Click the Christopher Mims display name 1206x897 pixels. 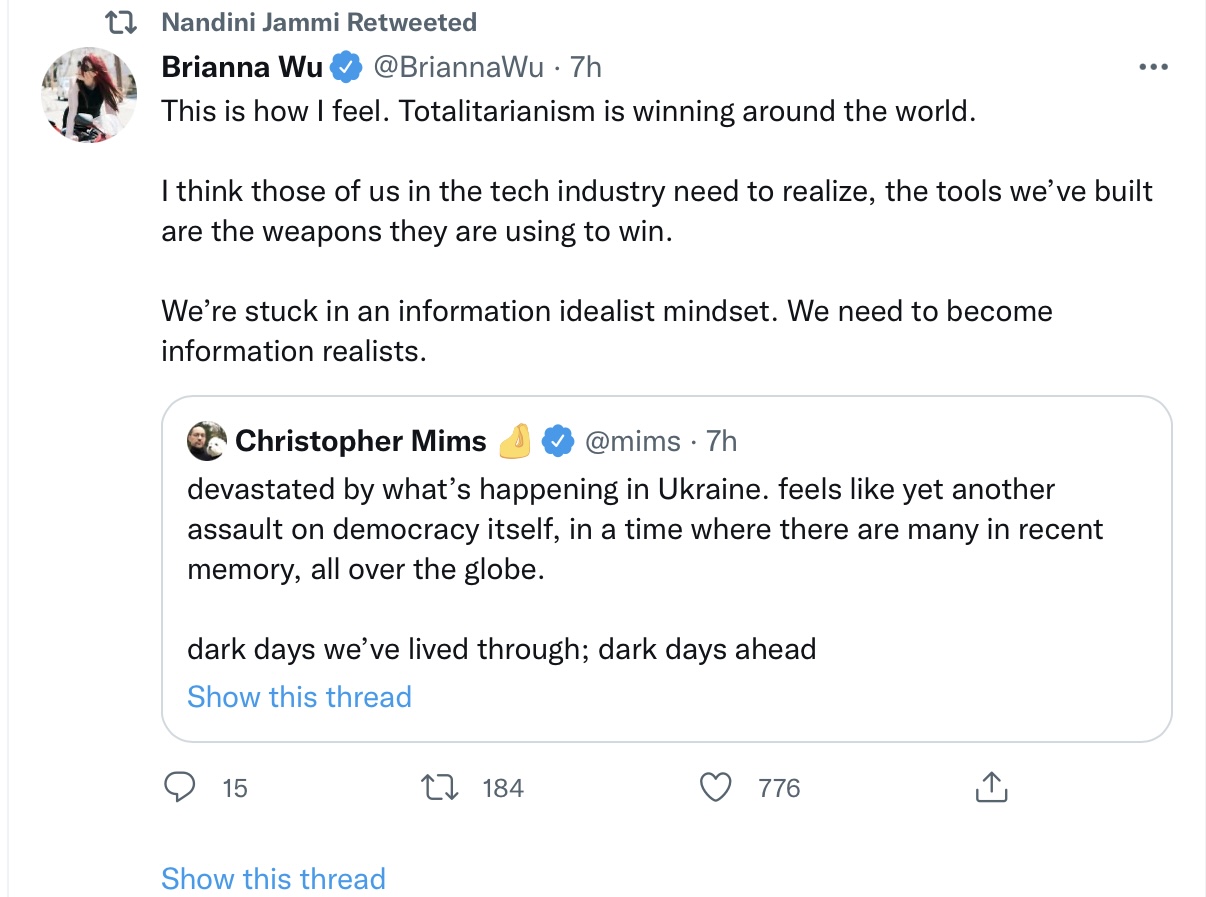(x=361, y=441)
